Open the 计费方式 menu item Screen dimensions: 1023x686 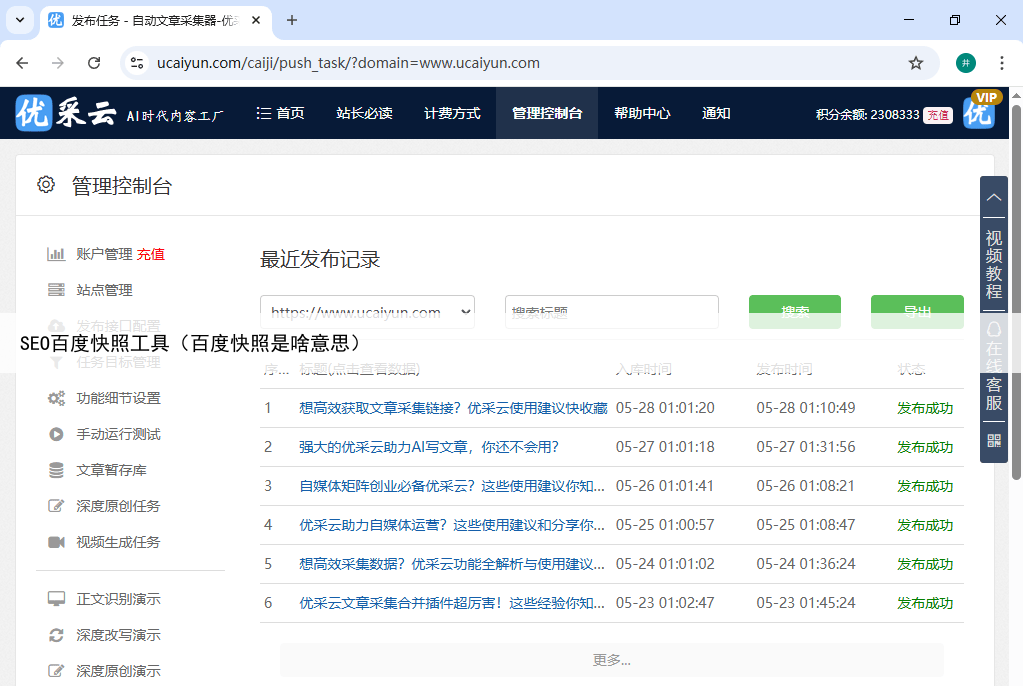tap(452, 113)
